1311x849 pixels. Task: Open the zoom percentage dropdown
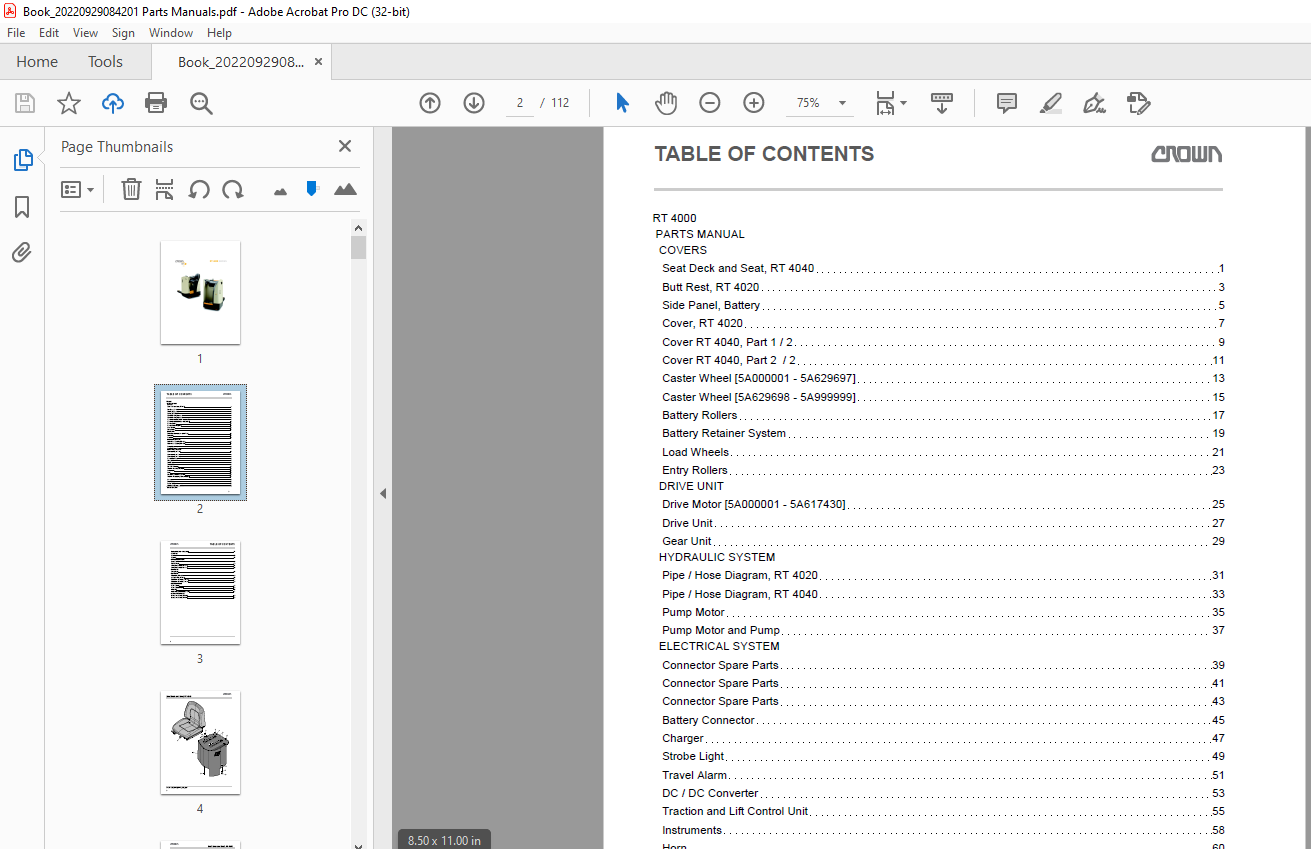pos(841,103)
